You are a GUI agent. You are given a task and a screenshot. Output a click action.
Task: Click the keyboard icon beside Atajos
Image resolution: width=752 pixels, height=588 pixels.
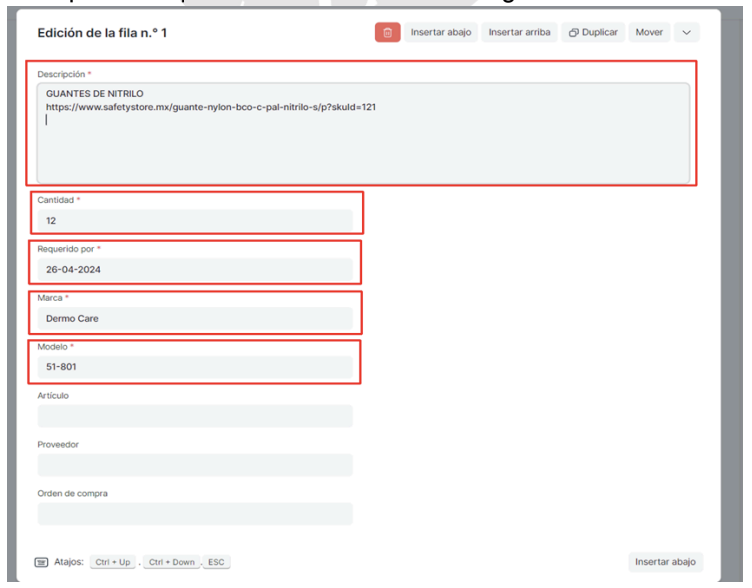click(x=41, y=562)
